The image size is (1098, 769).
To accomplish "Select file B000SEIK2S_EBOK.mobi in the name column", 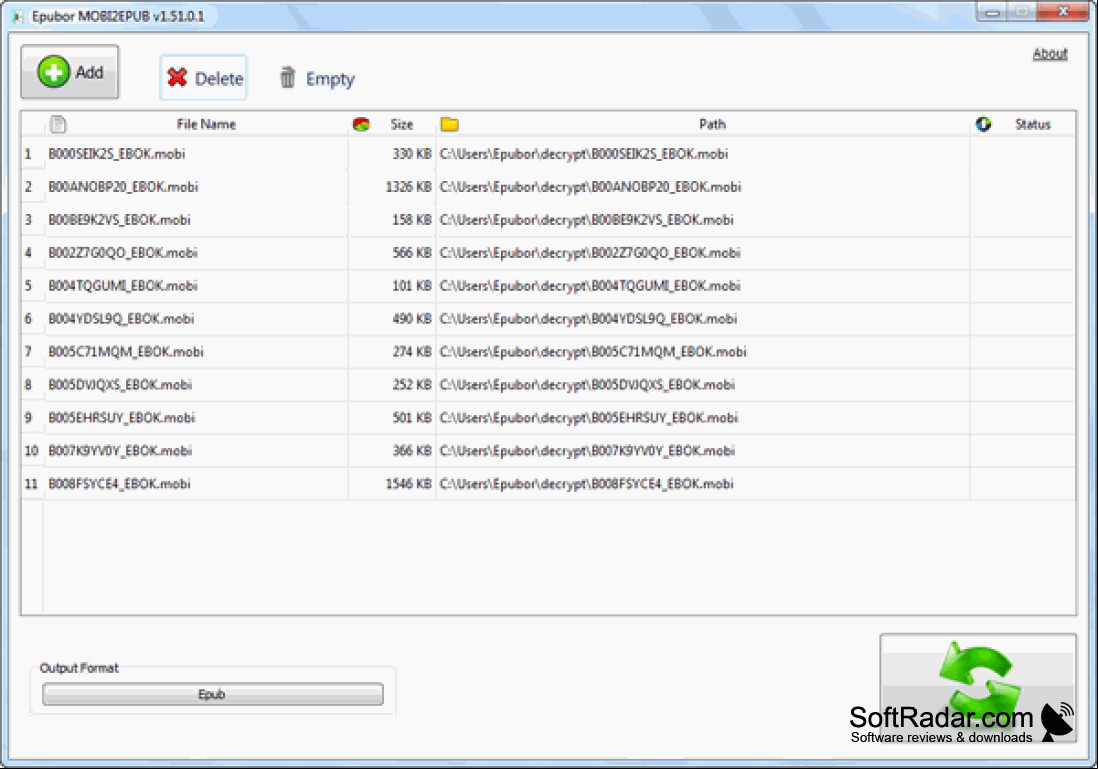I will [117, 154].
